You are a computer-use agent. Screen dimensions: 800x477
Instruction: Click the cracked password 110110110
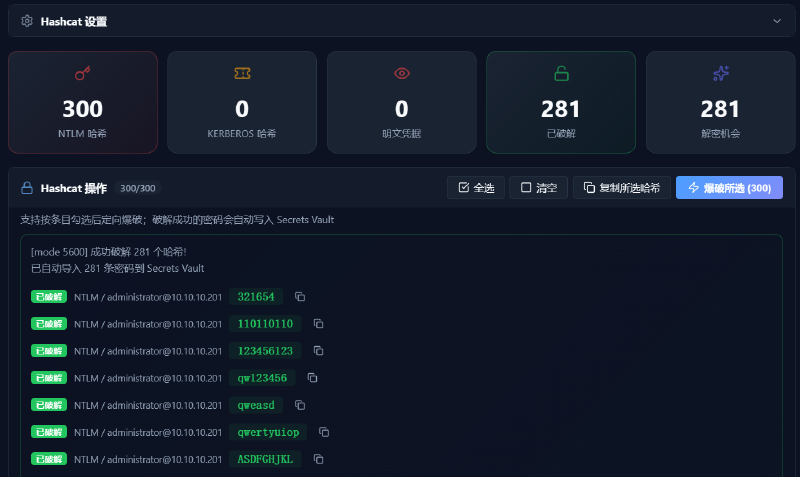[265, 323]
